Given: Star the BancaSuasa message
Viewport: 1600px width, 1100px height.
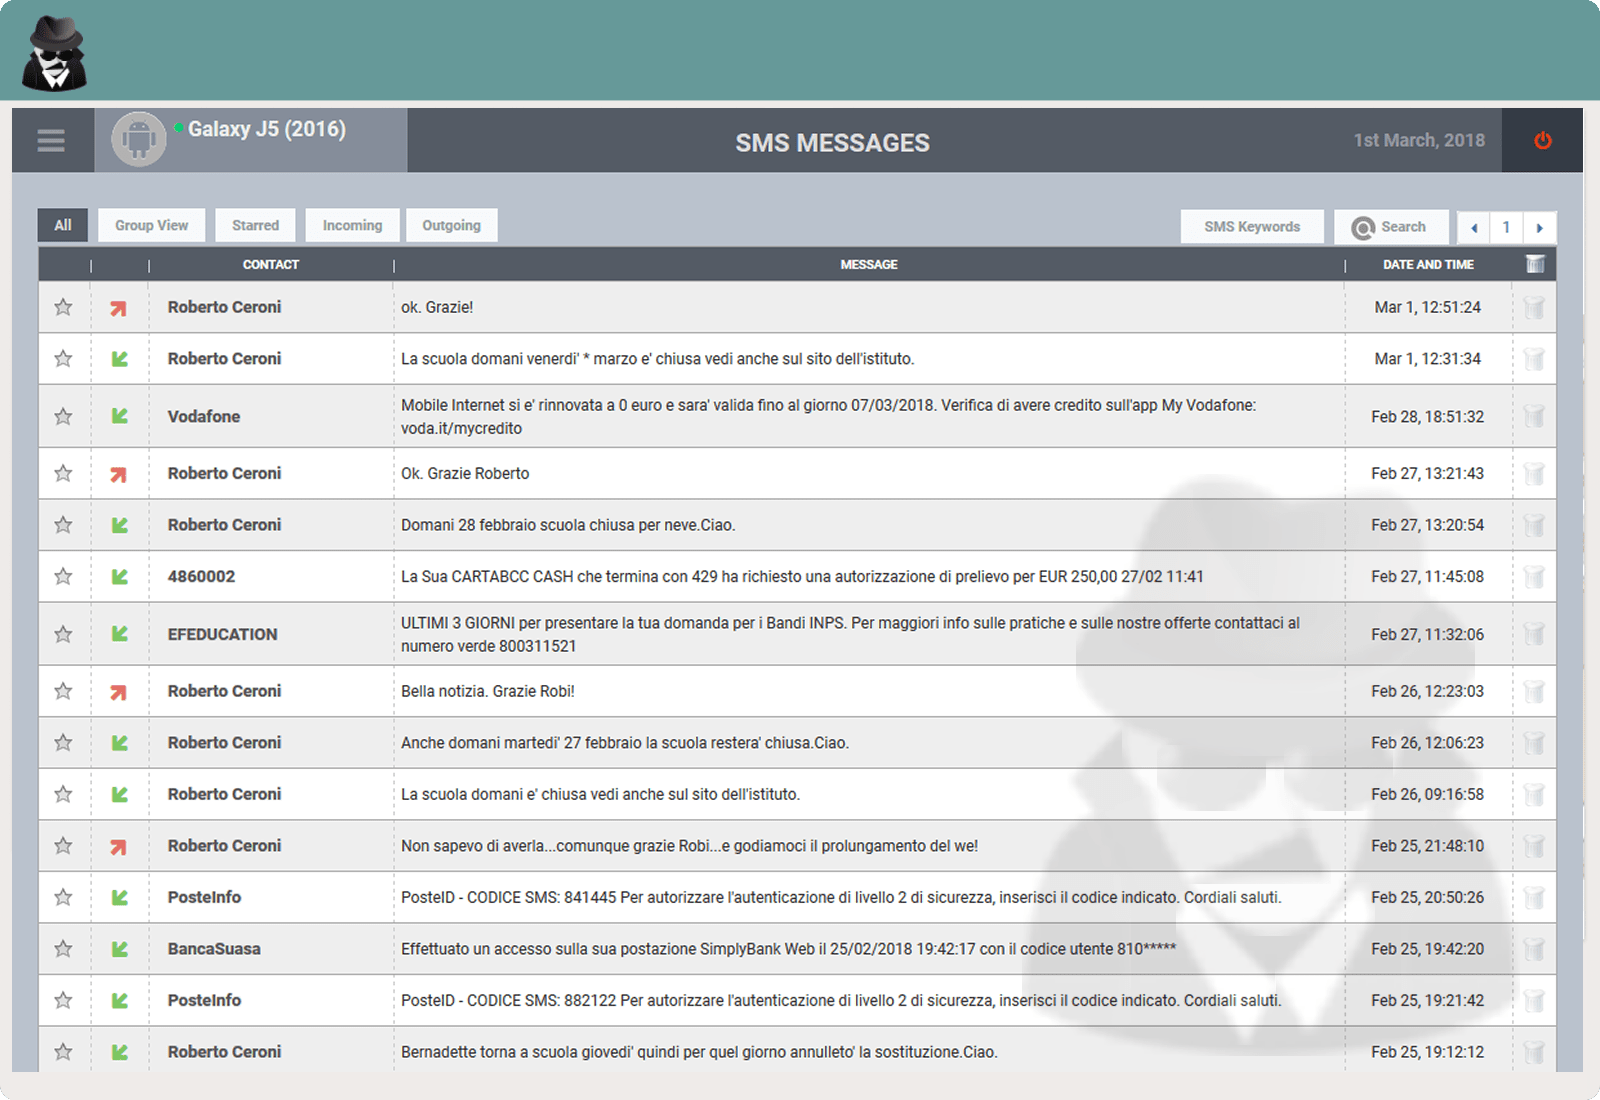Looking at the screenshot, I should pos(63,949).
